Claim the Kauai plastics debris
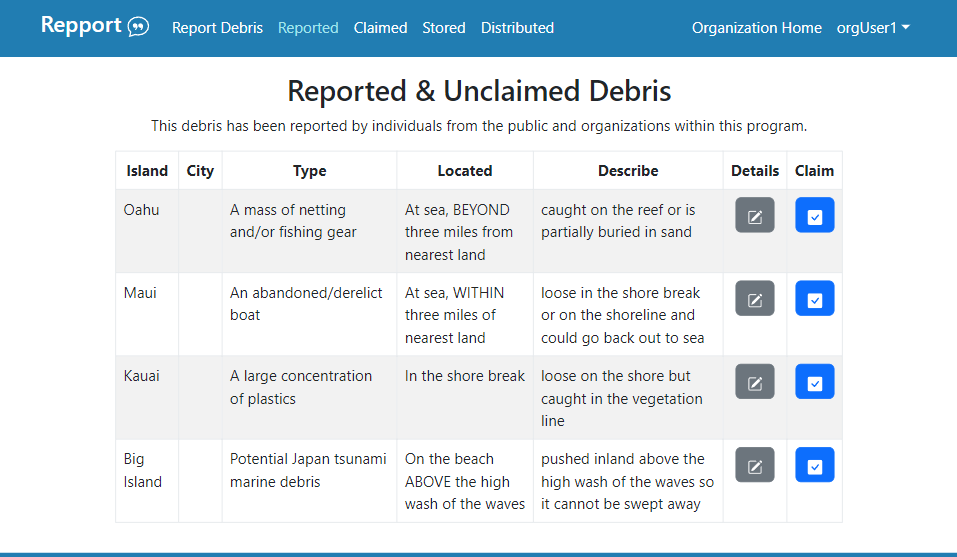The image size is (957, 557). tap(814, 382)
